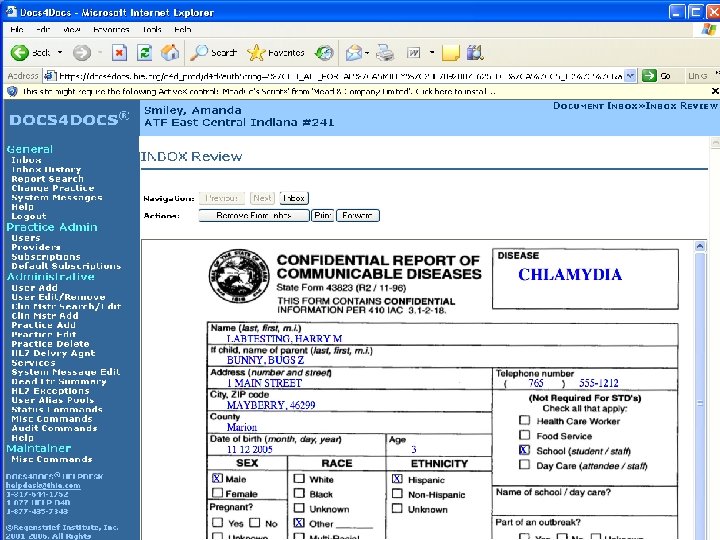Refresh the page with green arrows icon
The height and width of the screenshot is (540, 720).
[x=145, y=53]
